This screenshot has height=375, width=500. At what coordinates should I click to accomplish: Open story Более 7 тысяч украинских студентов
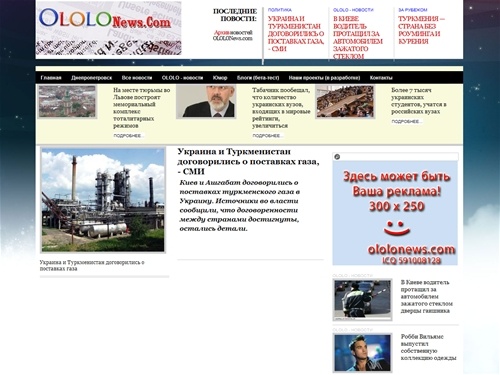click(419, 101)
